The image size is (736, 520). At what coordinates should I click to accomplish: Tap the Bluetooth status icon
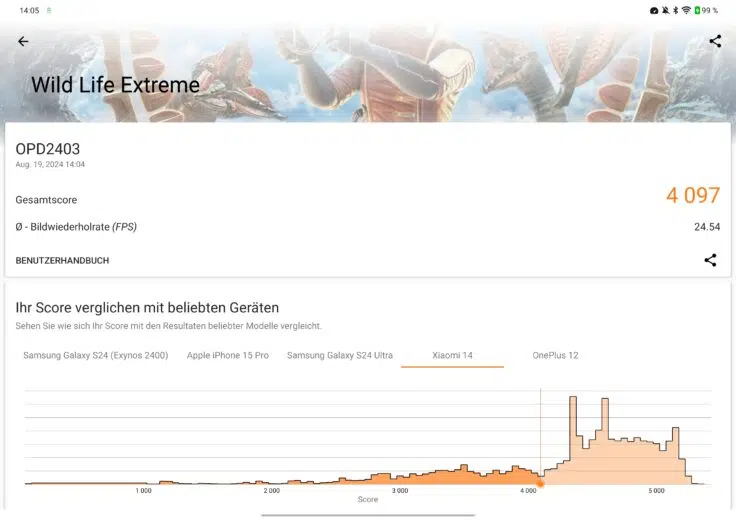point(676,10)
